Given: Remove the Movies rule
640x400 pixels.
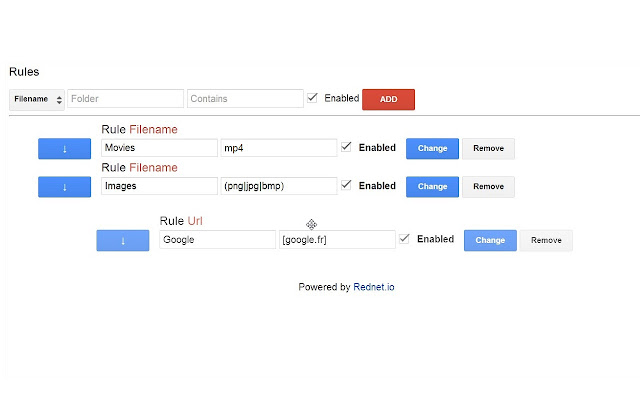Looking at the screenshot, I should tap(488, 148).
